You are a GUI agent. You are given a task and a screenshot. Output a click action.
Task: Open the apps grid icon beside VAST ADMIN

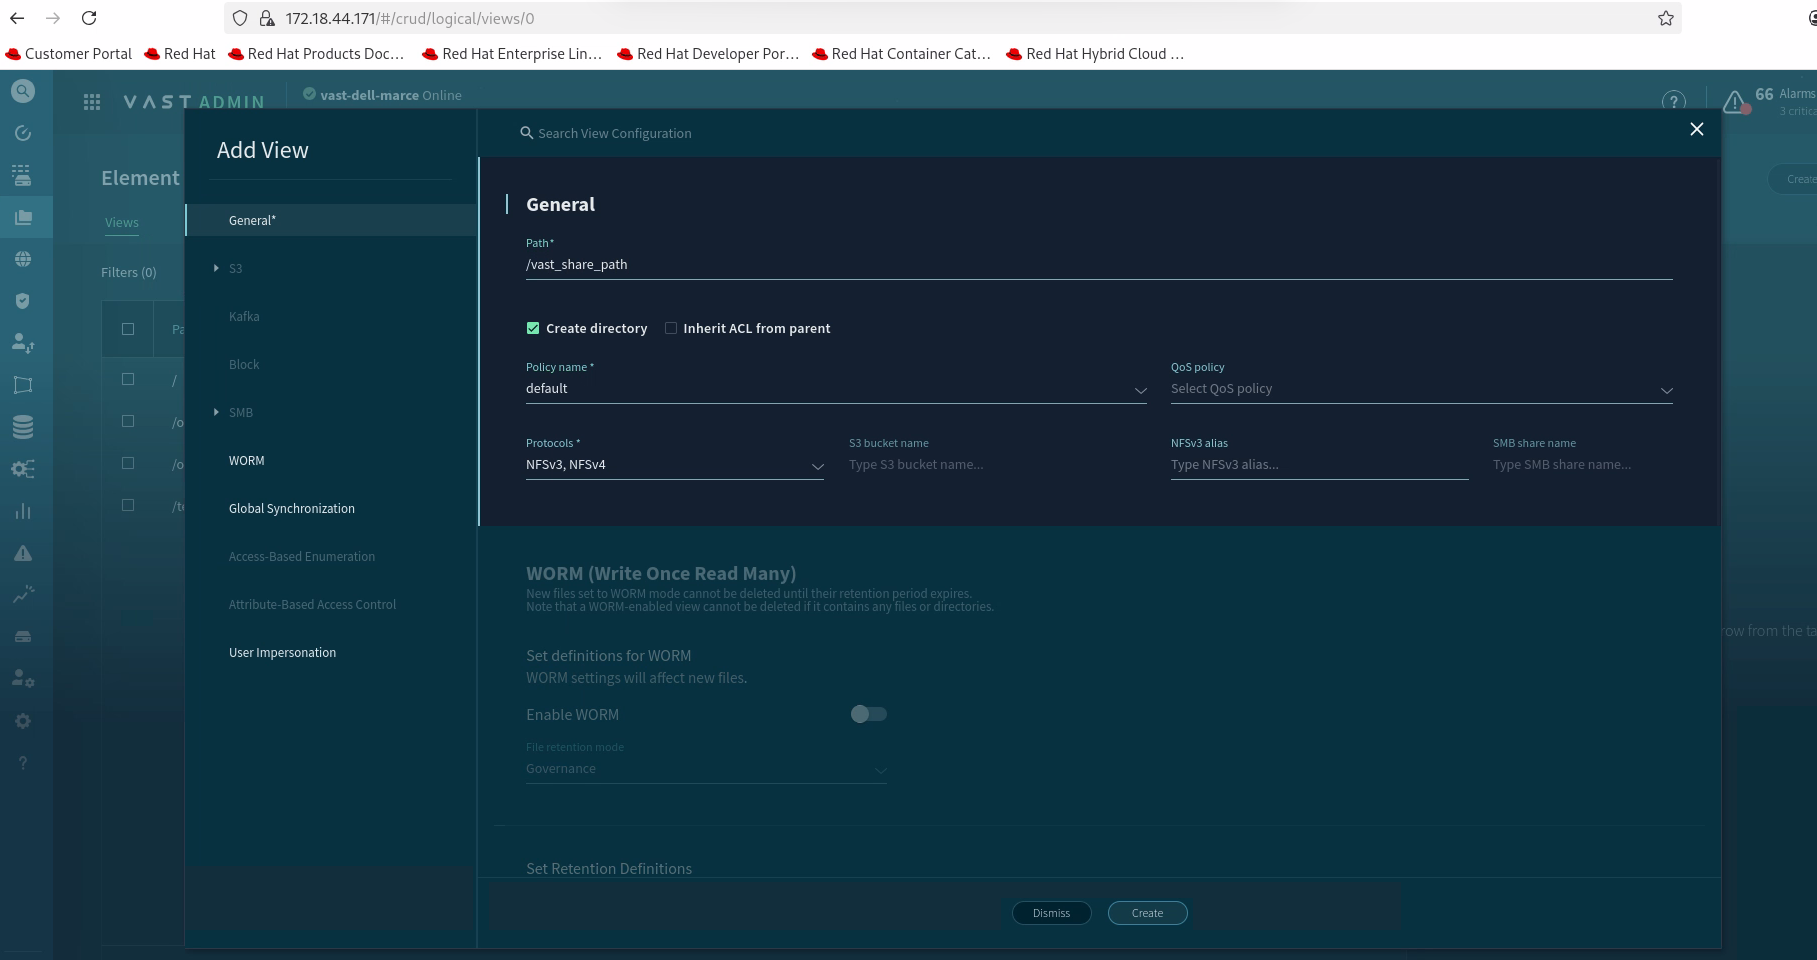pos(92,102)
